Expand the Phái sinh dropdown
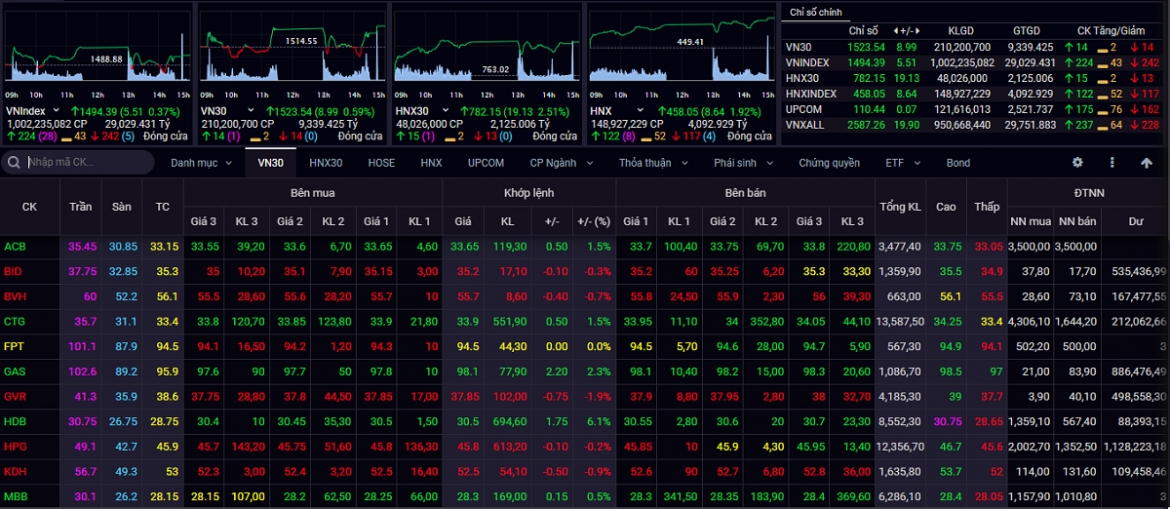The image size is (1170, 509). (743, 163)
